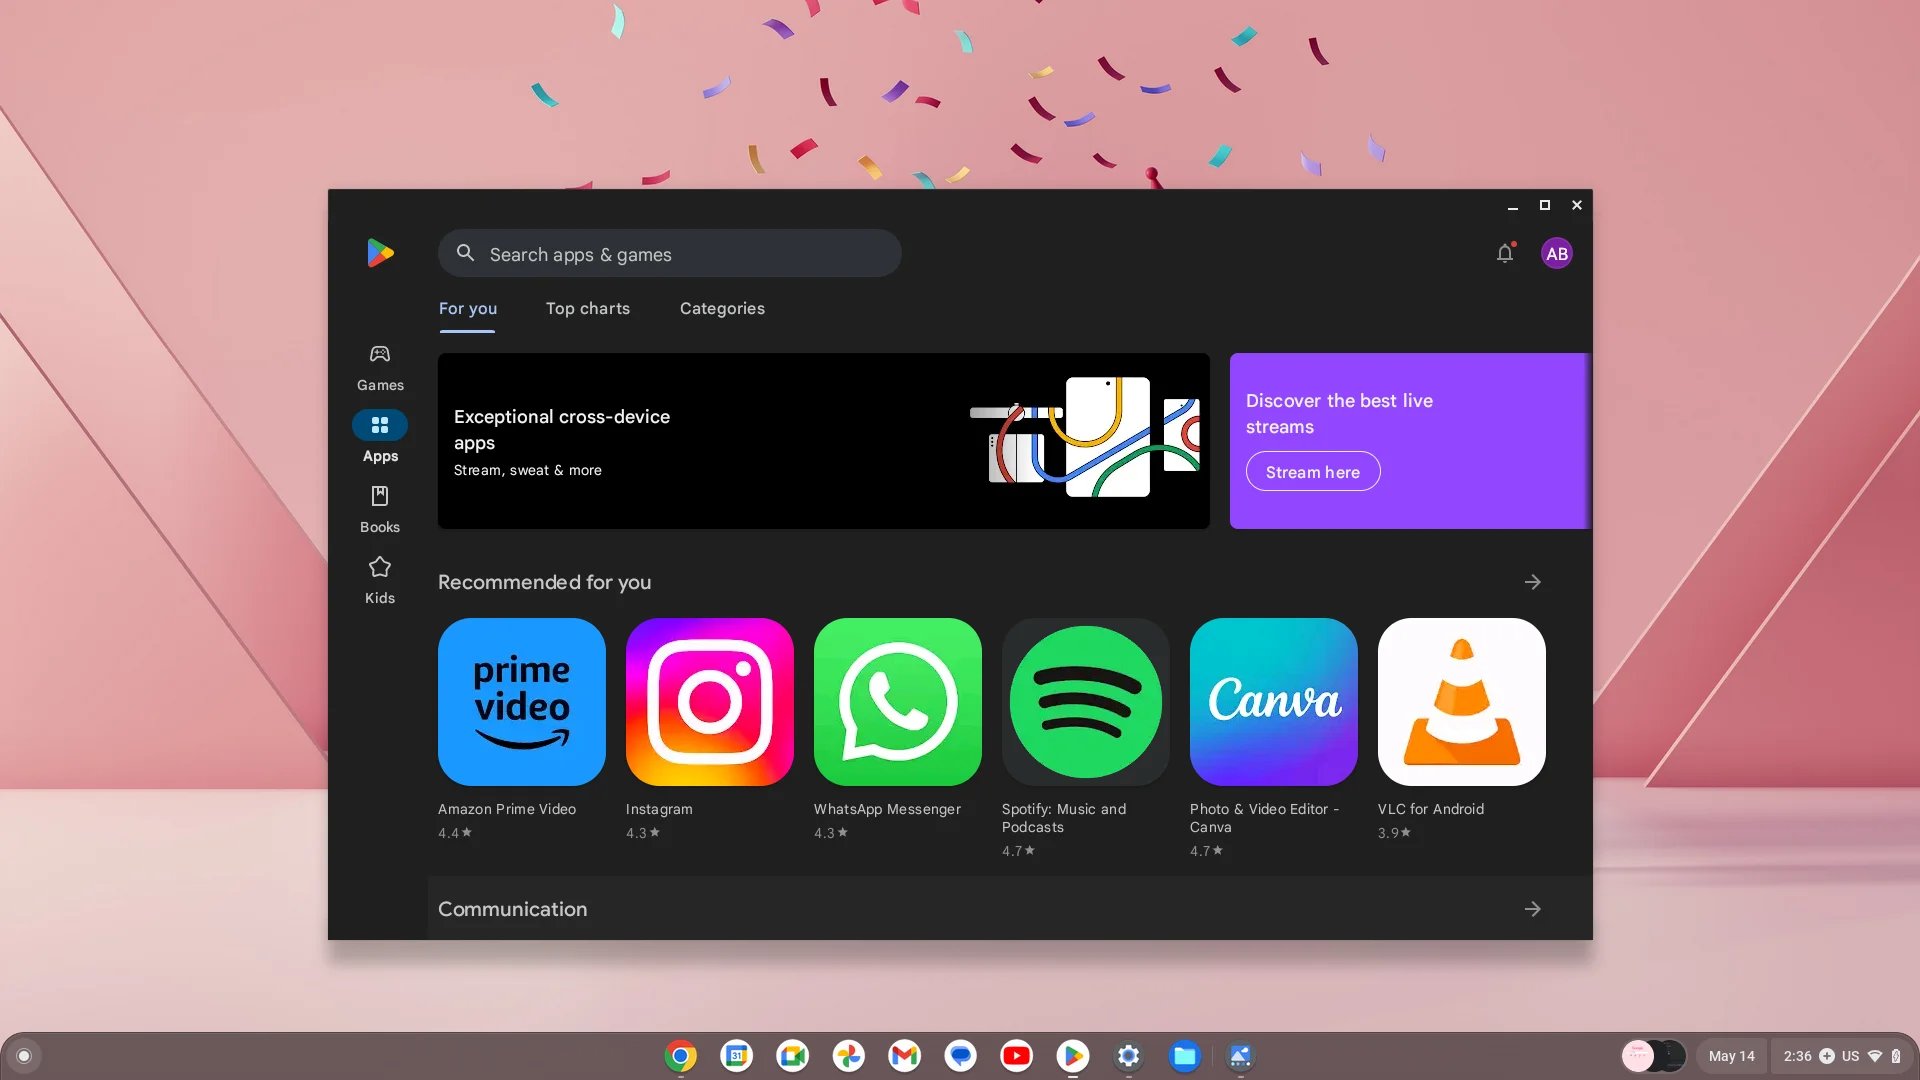Open the Amazon Prime Video app icon

coord(522,702)
